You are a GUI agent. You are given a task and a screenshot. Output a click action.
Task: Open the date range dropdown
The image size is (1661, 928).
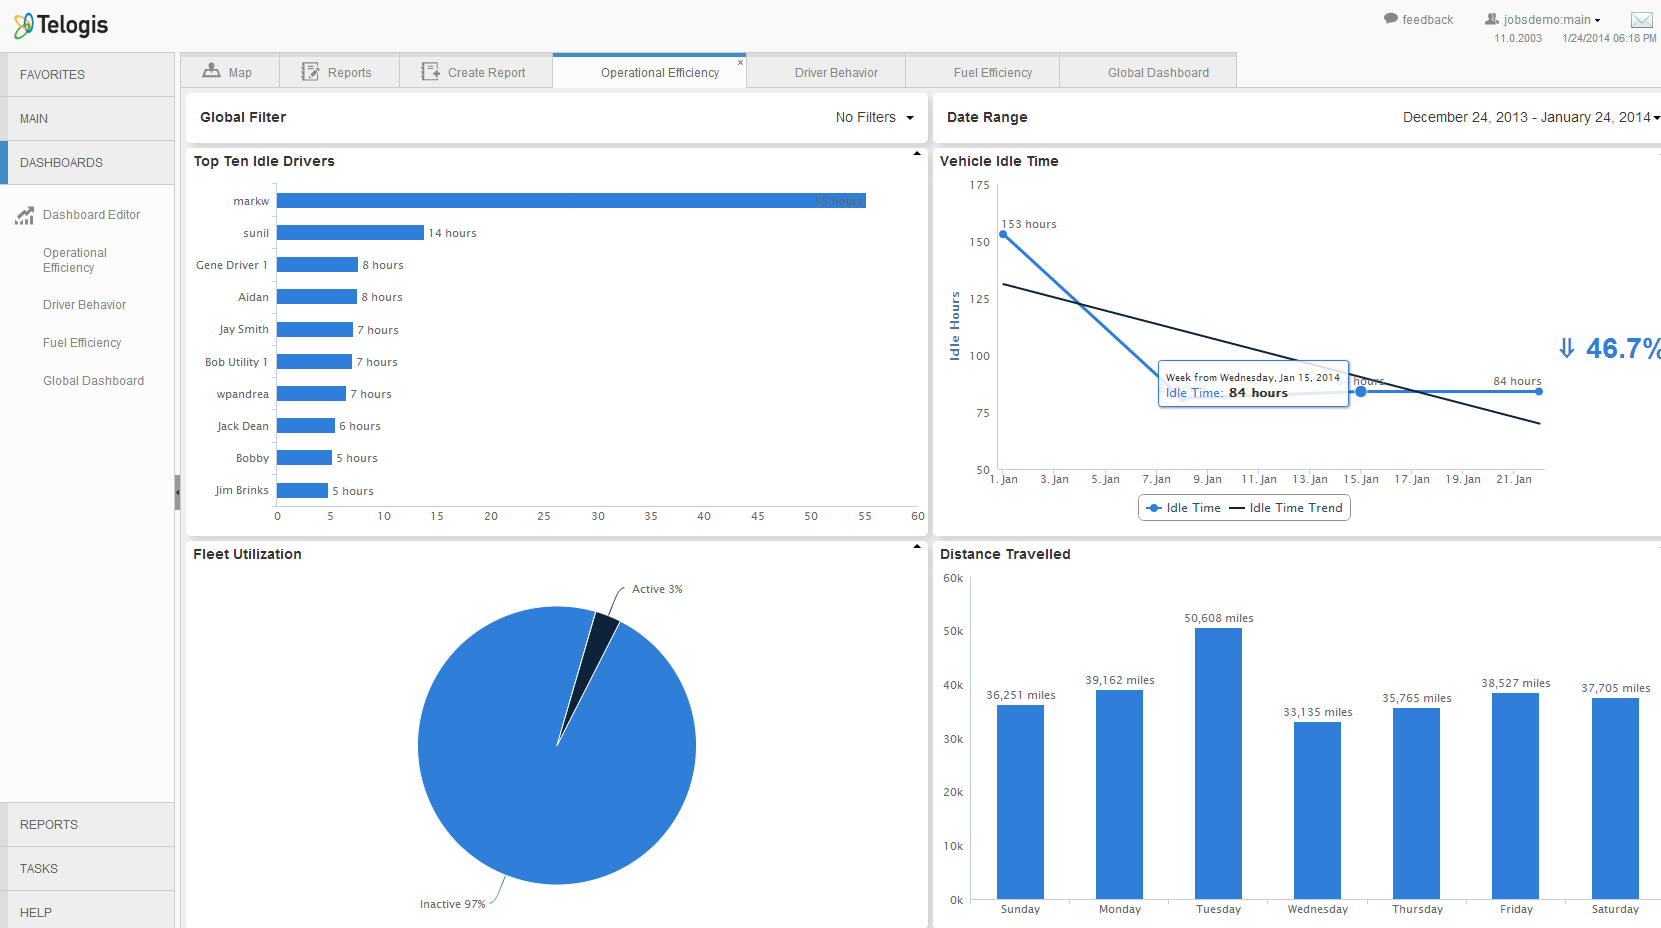1530,118
